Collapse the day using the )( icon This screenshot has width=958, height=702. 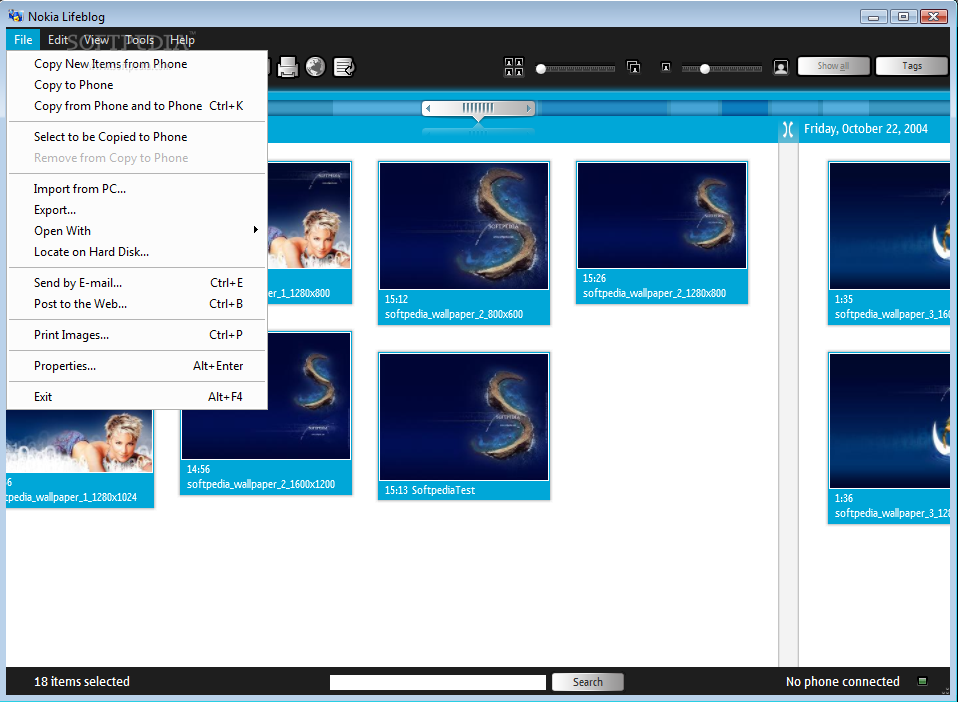coord(788,129)
